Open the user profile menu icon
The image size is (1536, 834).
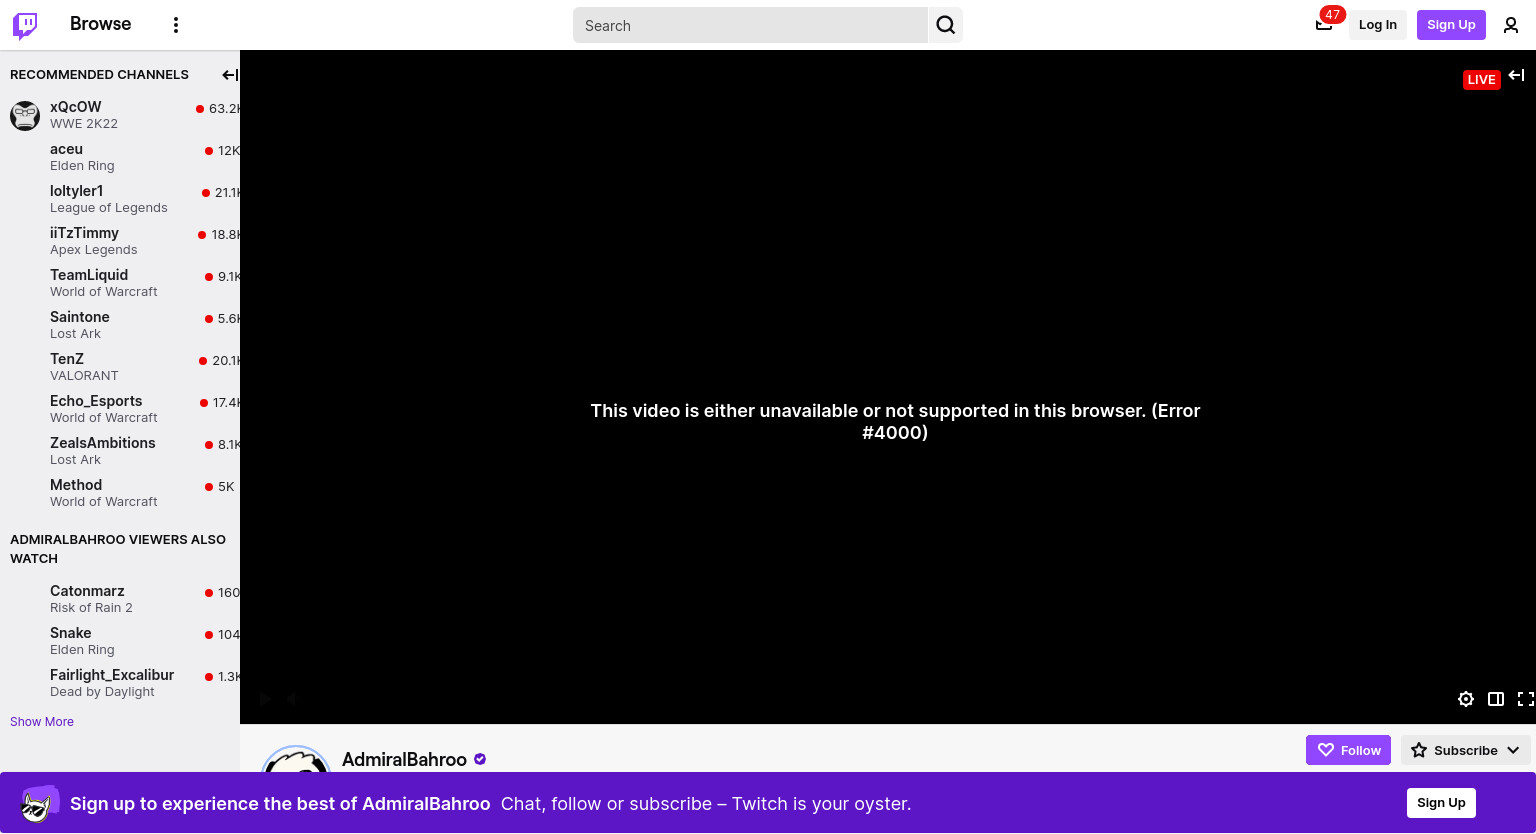coord(1511,25)
